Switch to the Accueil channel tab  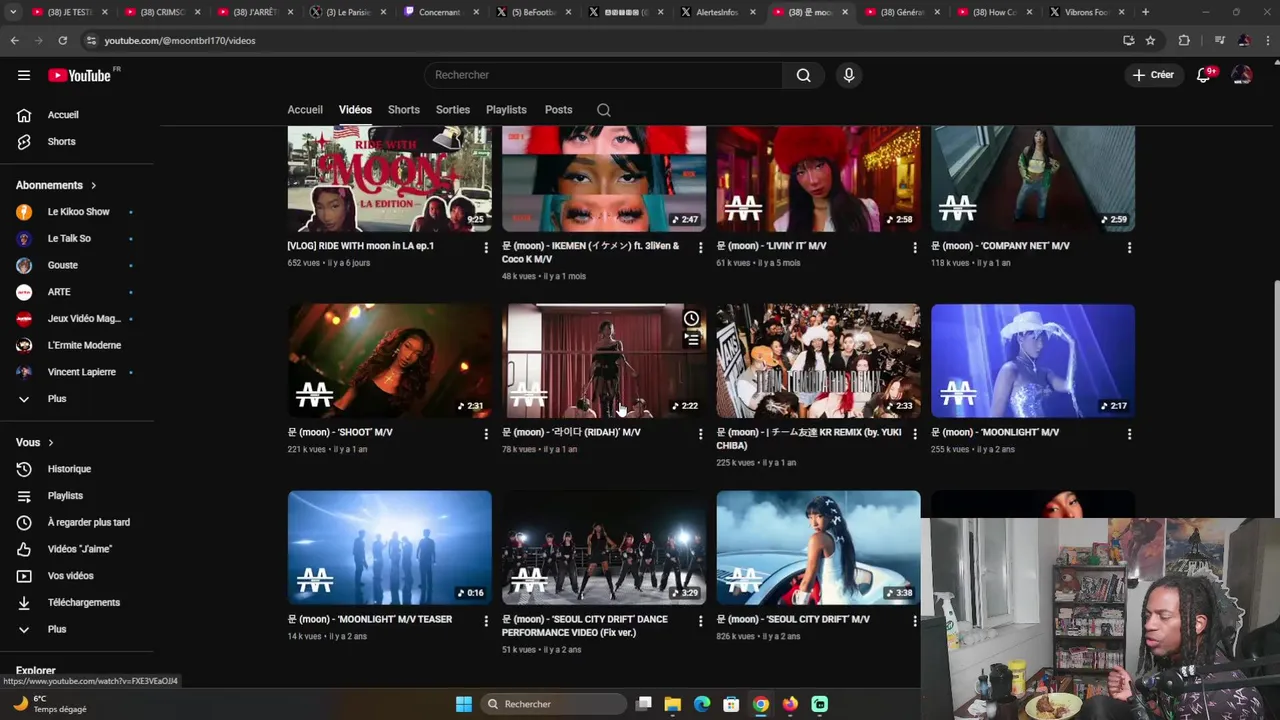coord(305,110)
